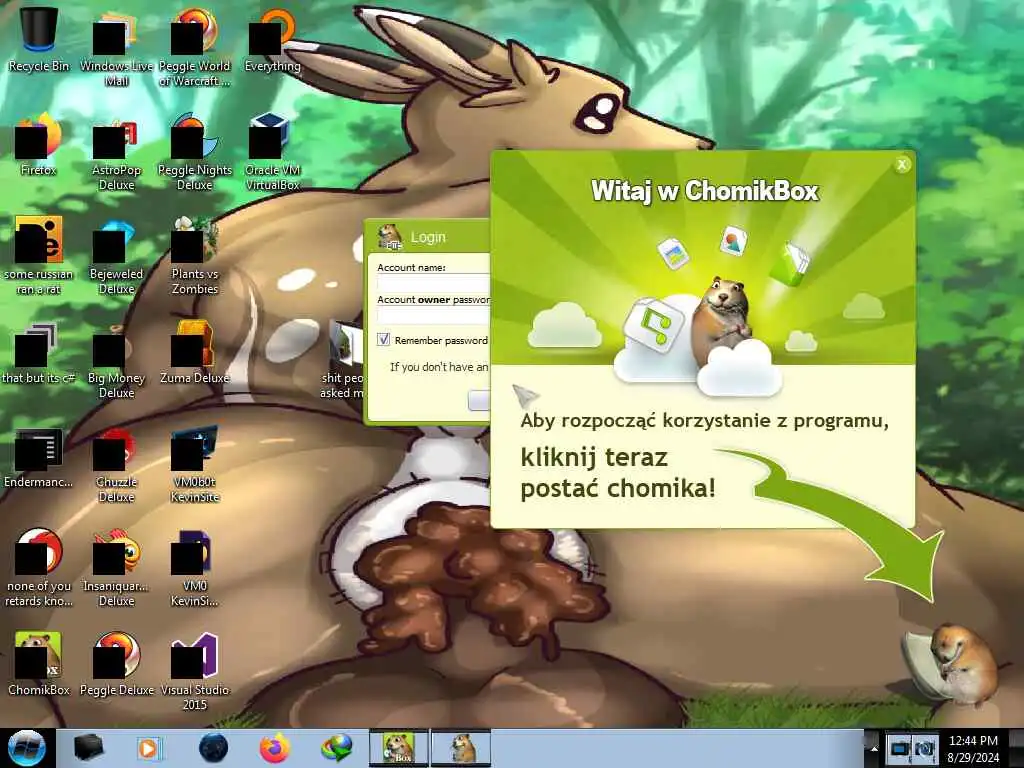The width and height of the screenshot is (1024, 768).
Task: Select the Endermanc... desktop icon
Action: click(39, 457)
